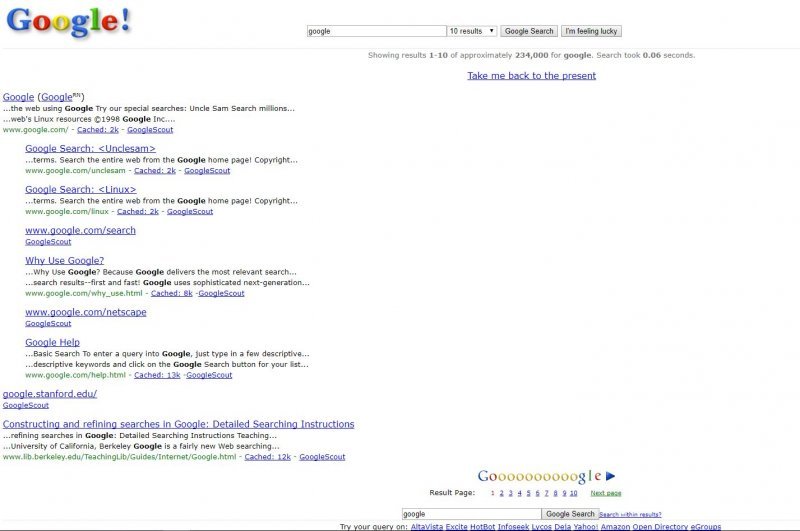Open the 'Cached: 8k' link
The width and height of the screenshot is (800, 531).
171,293
